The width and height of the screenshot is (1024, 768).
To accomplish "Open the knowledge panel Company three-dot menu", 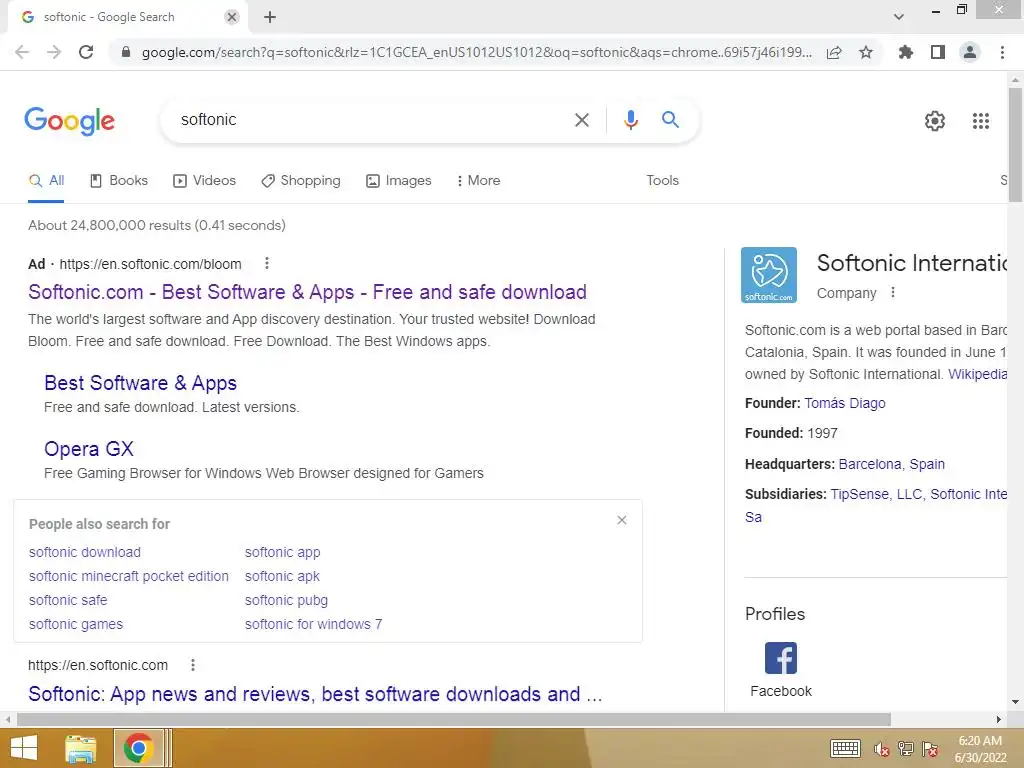I will (x=893, y=293).
